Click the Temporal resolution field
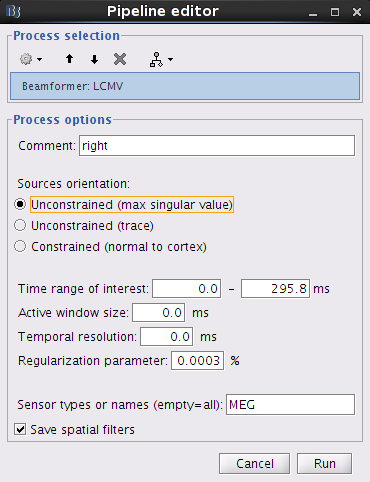 [x=166, y=337]
